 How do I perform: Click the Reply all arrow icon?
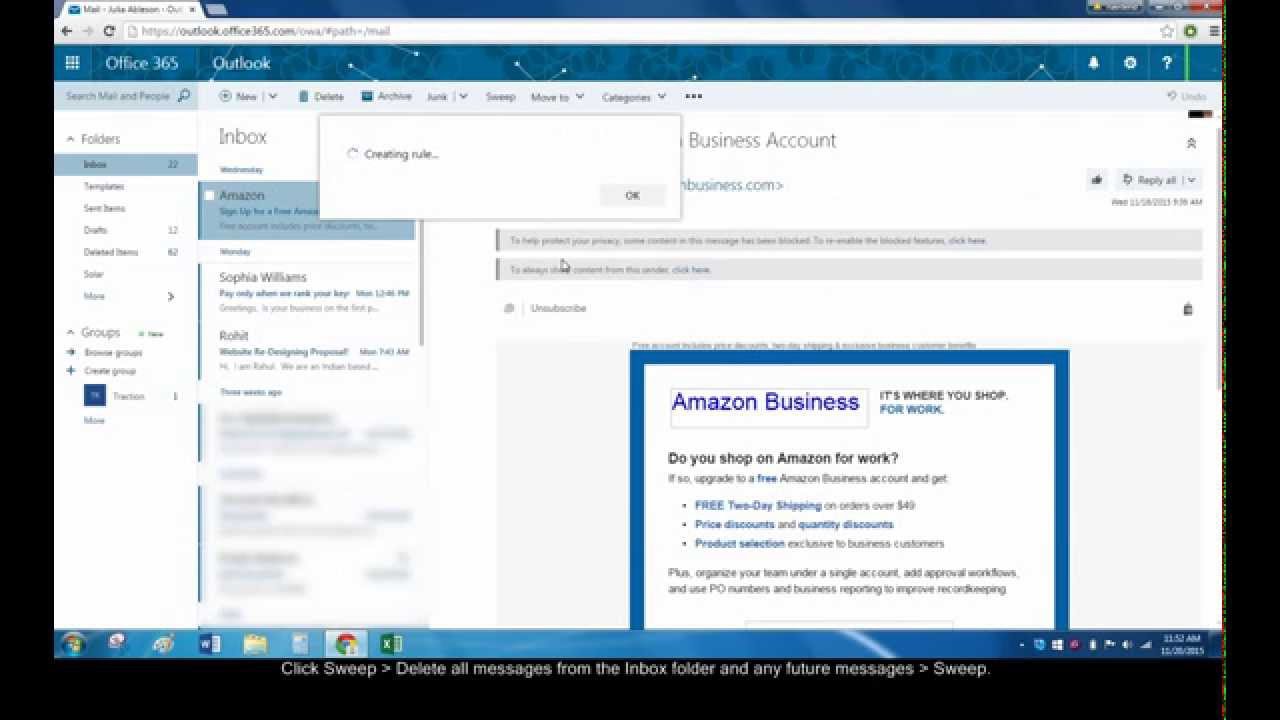click(1128, 180)
